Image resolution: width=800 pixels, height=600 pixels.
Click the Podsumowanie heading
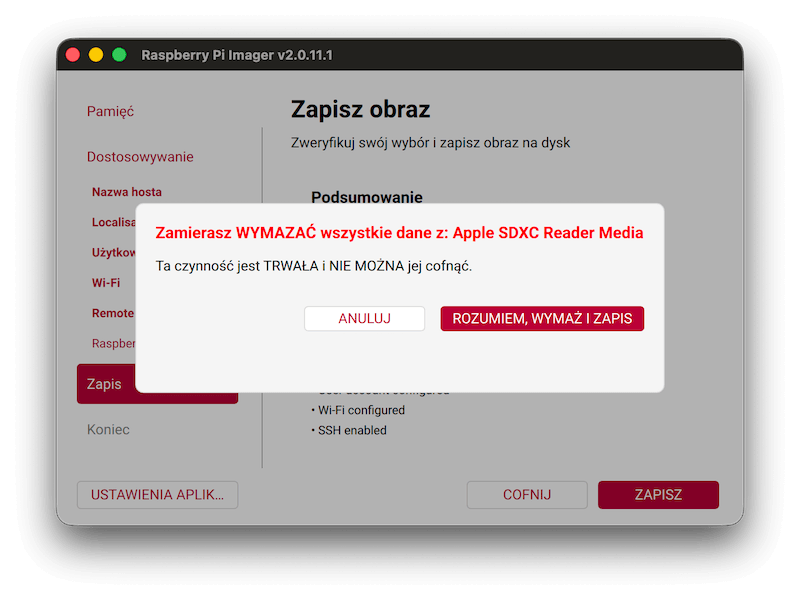click(x=367, y=197)
